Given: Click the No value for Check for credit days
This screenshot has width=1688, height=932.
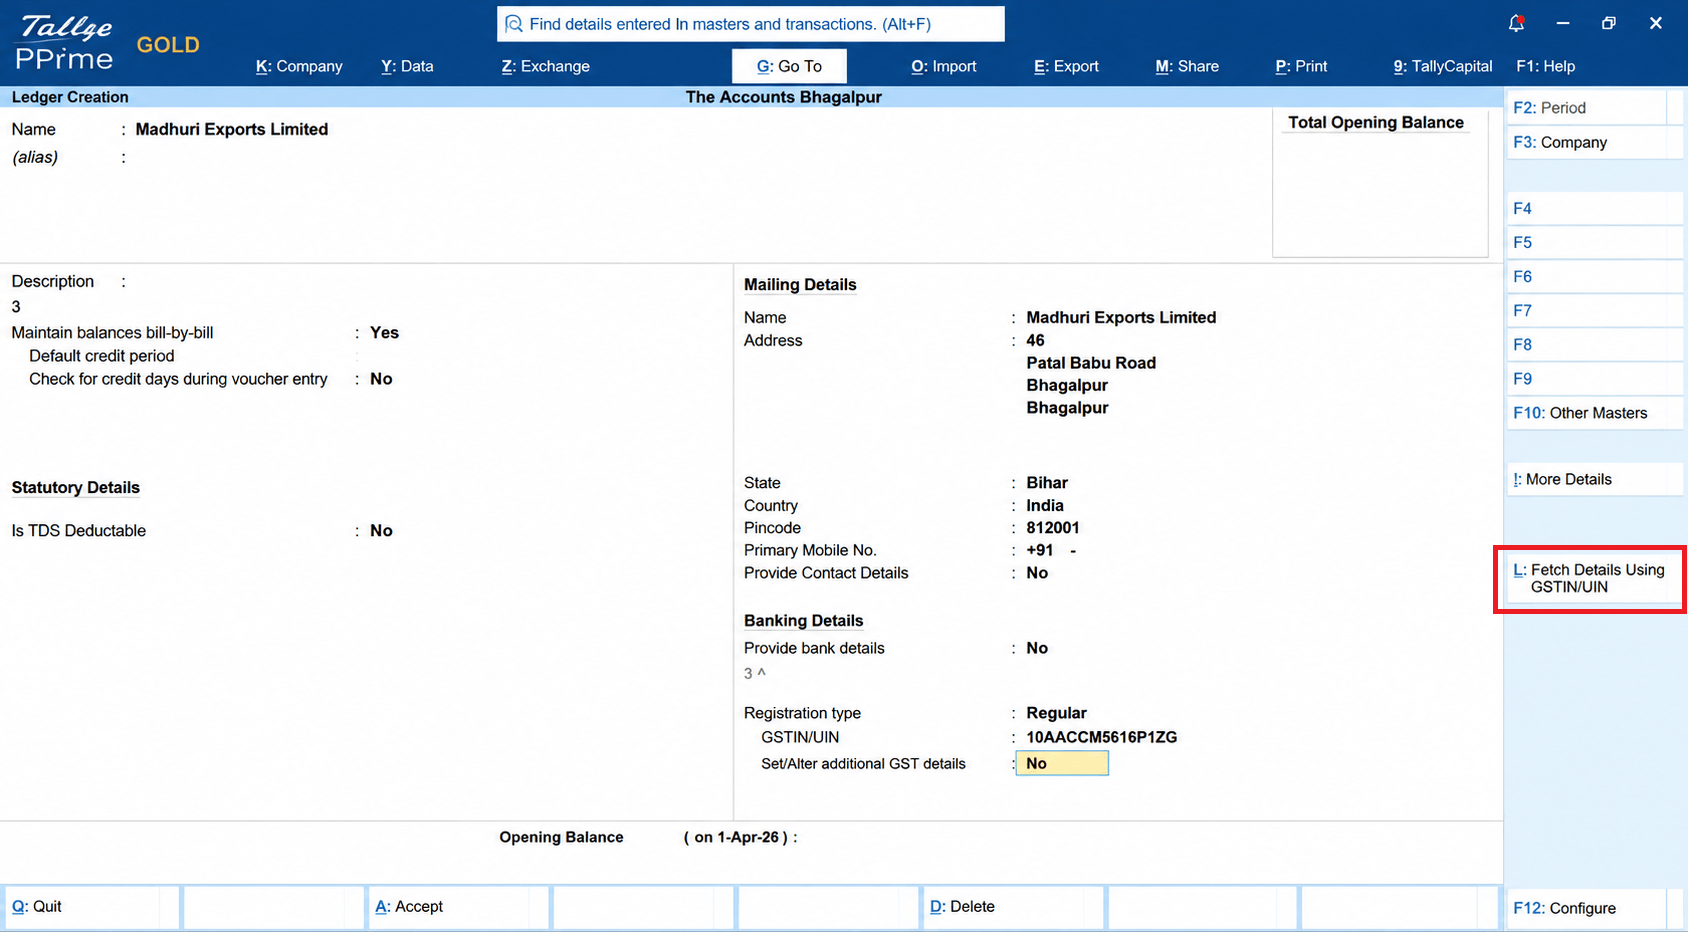Looking at the screenshot, I should [x=381, y=379].
